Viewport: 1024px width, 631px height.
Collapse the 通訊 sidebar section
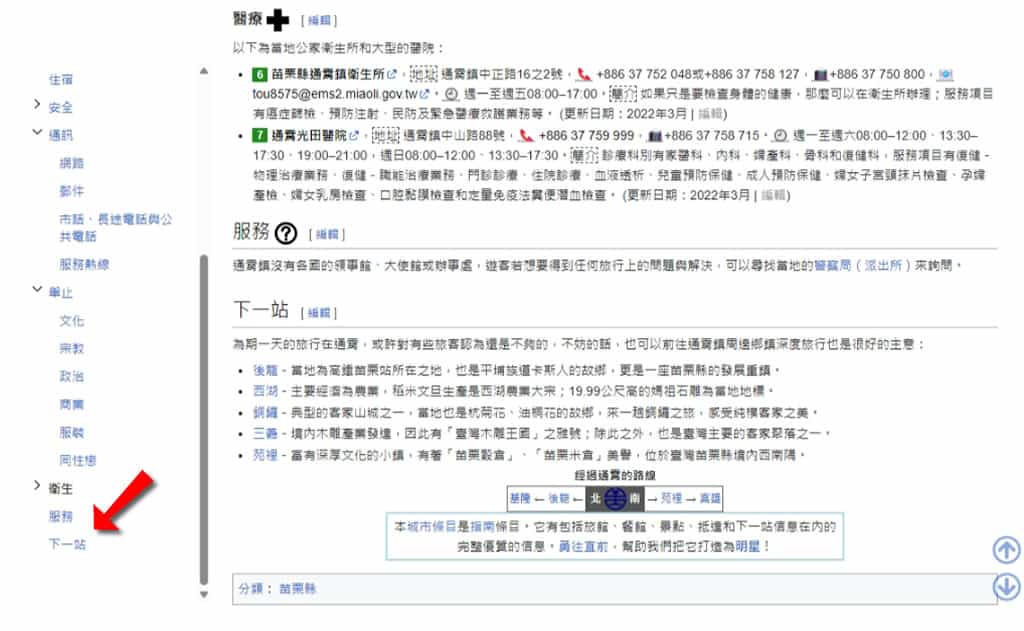click(x=37, y=133)
